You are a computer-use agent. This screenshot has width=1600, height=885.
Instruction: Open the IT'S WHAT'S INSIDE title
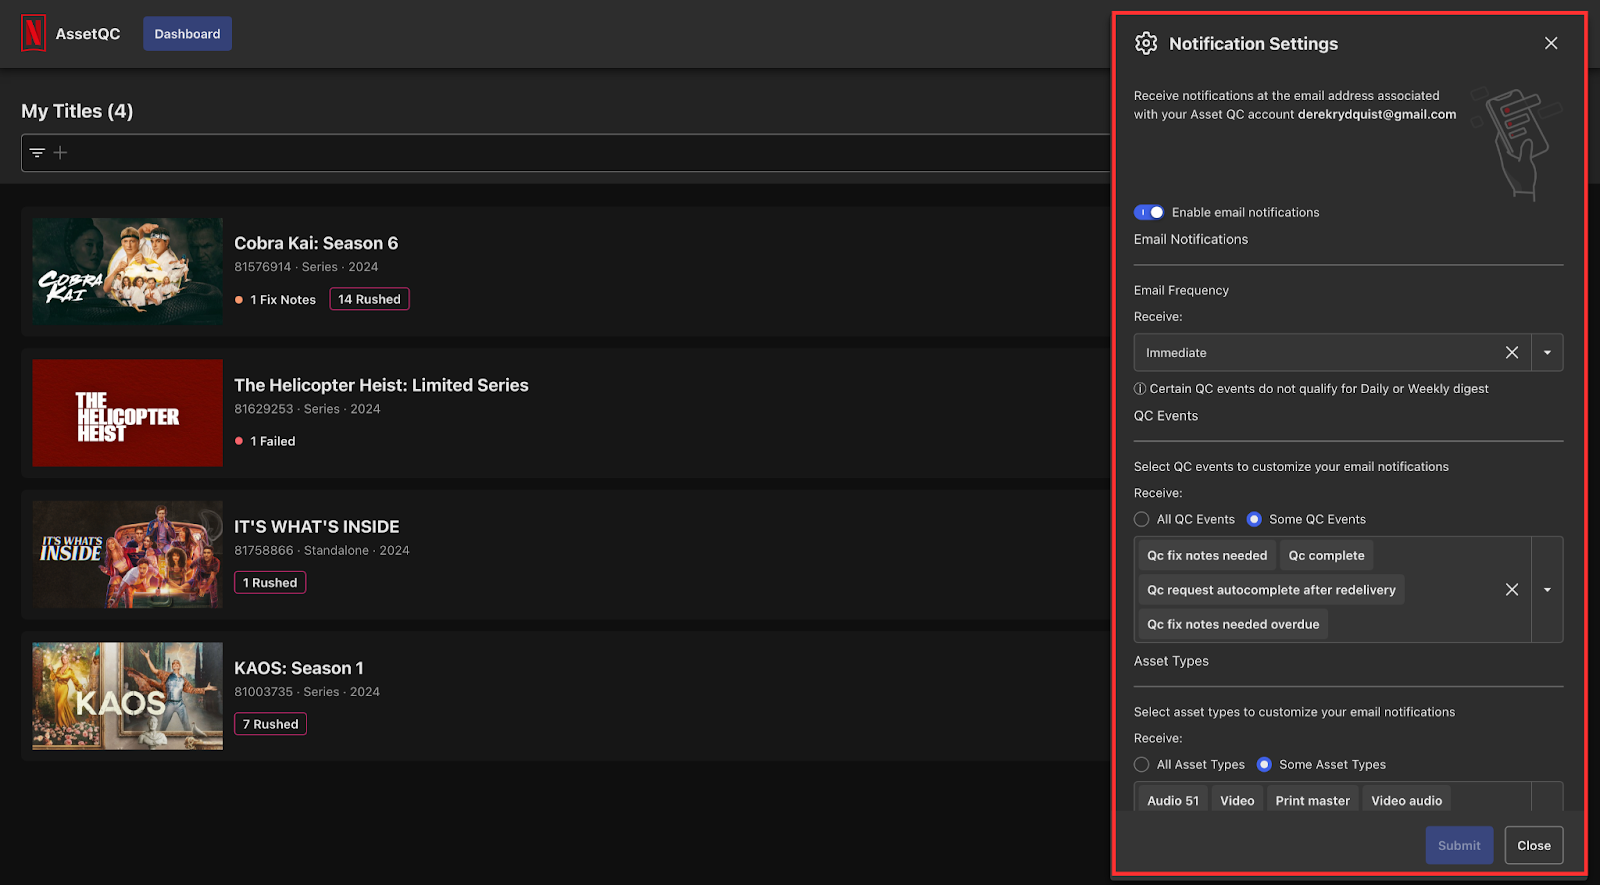316,527
